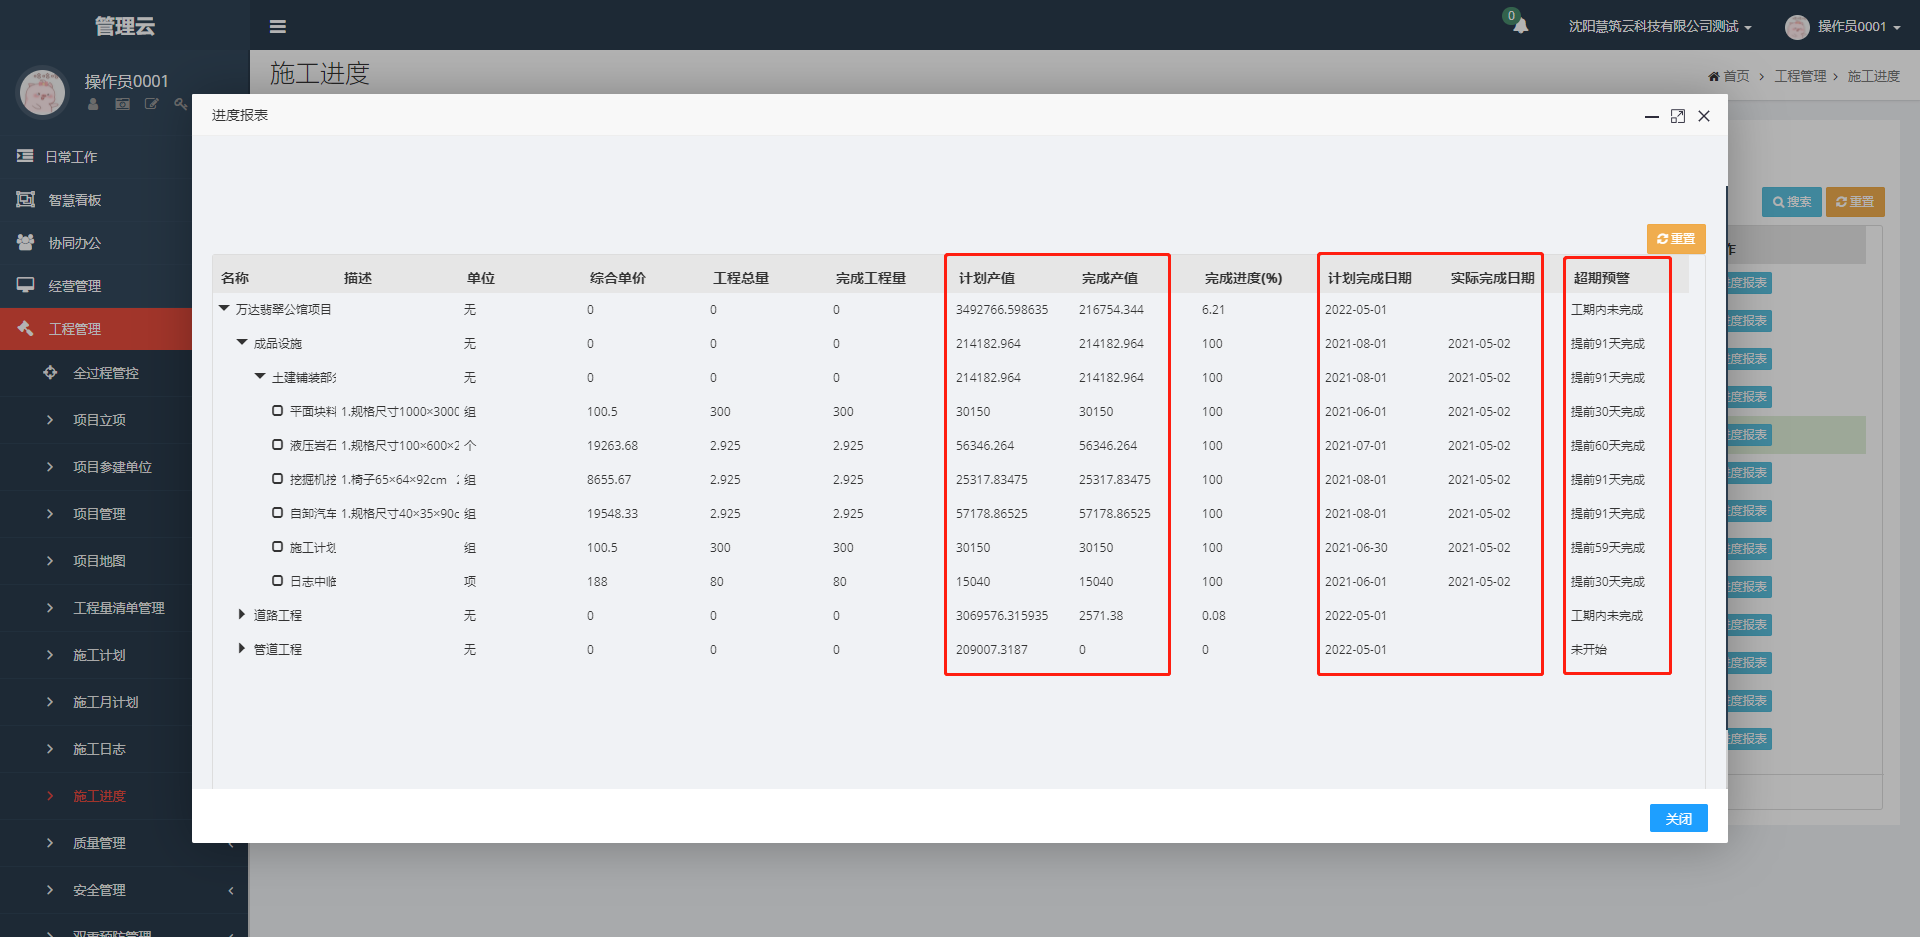Click background page 重置 button beside 搜索
This screenshot has height=937, width=1920.
click(x=1855, y=202)
